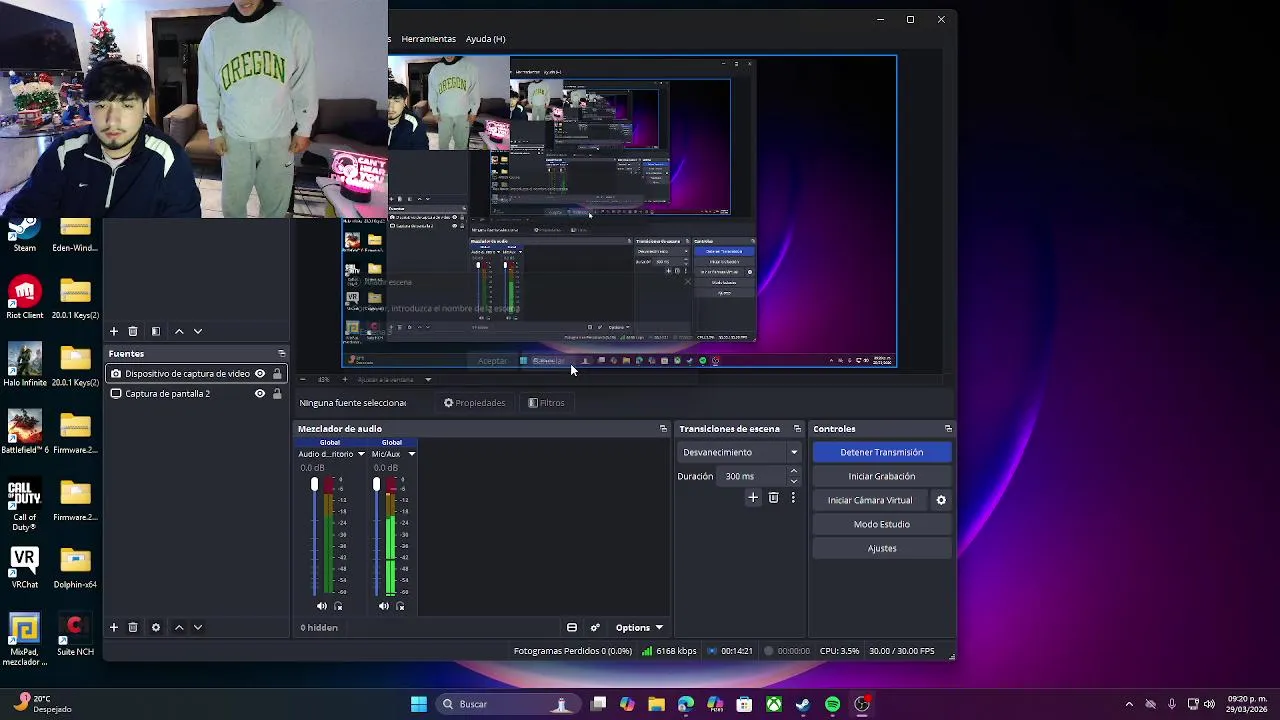This screenshot has height=720, width=1280.
Task: Click Detener Transmisión button
Action: coord(882,452)
